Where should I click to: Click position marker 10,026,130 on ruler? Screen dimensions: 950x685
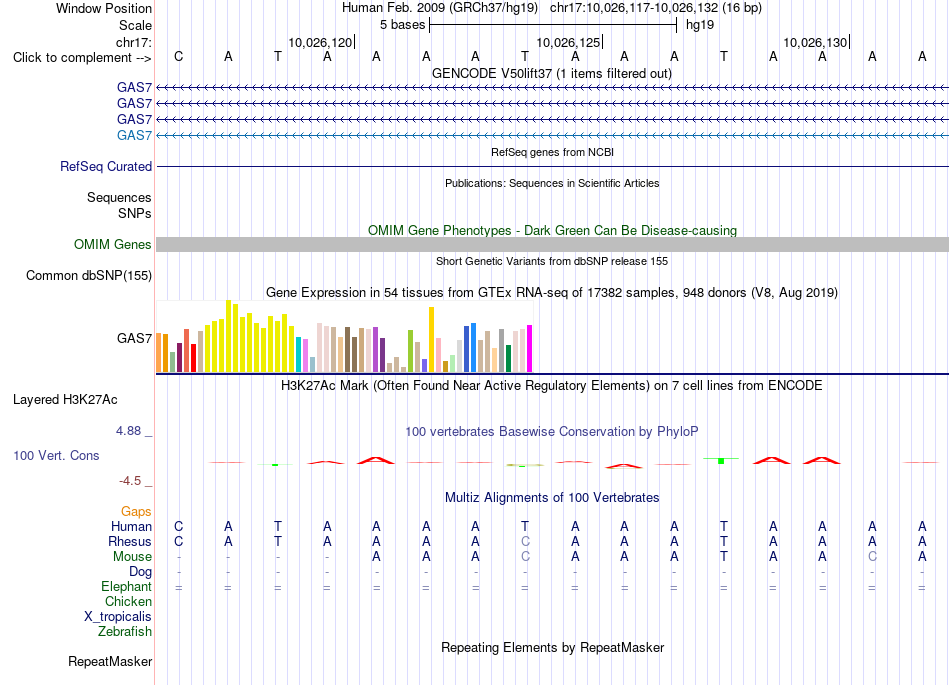(815, 42)
